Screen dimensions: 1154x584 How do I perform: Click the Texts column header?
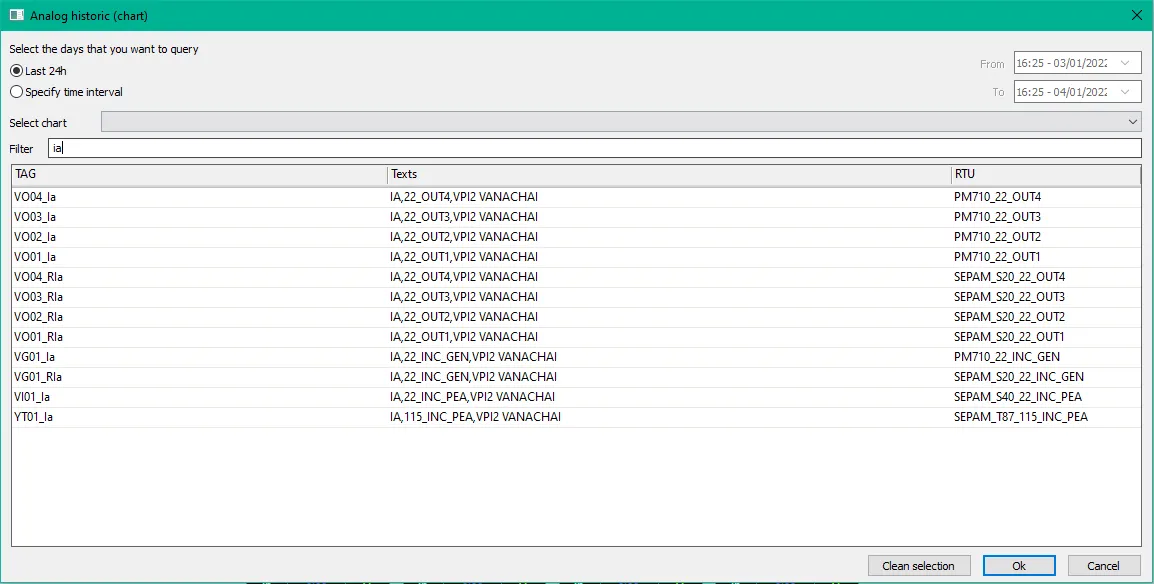click(x=669, y=174)
